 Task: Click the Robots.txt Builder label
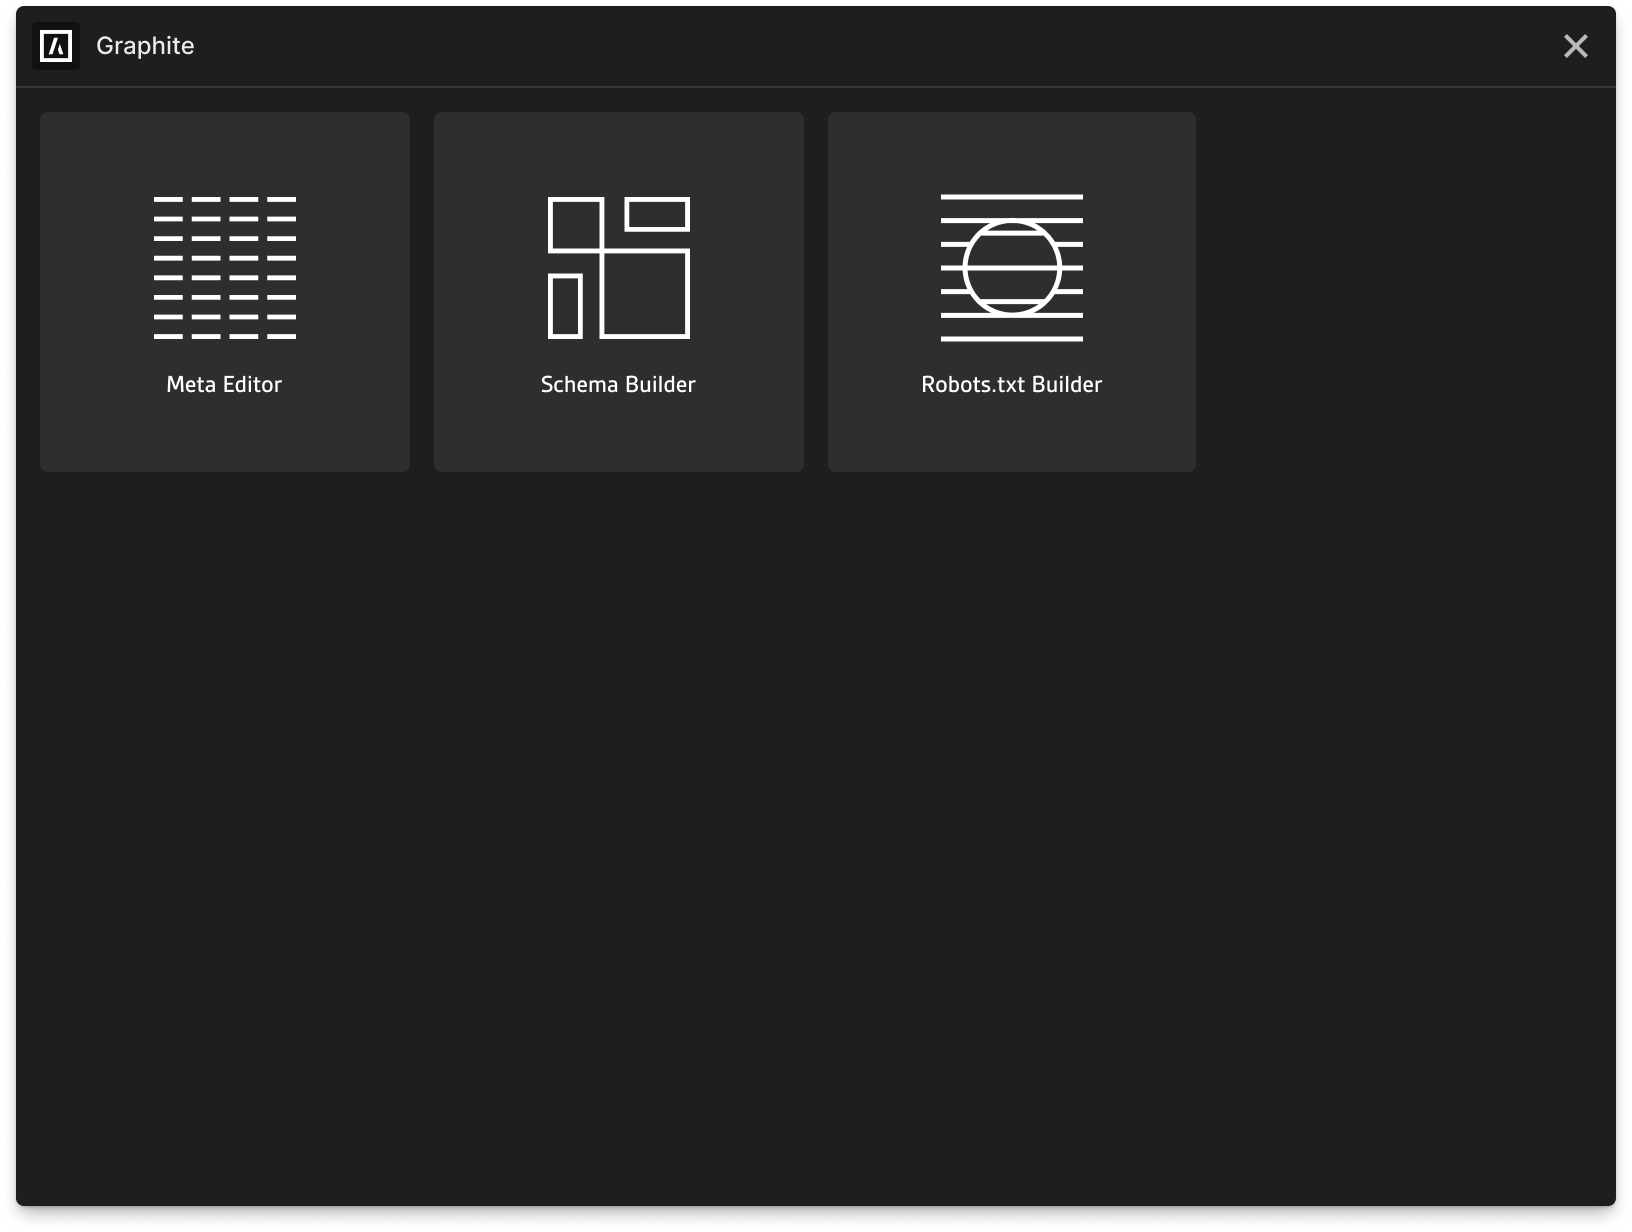1012,385
